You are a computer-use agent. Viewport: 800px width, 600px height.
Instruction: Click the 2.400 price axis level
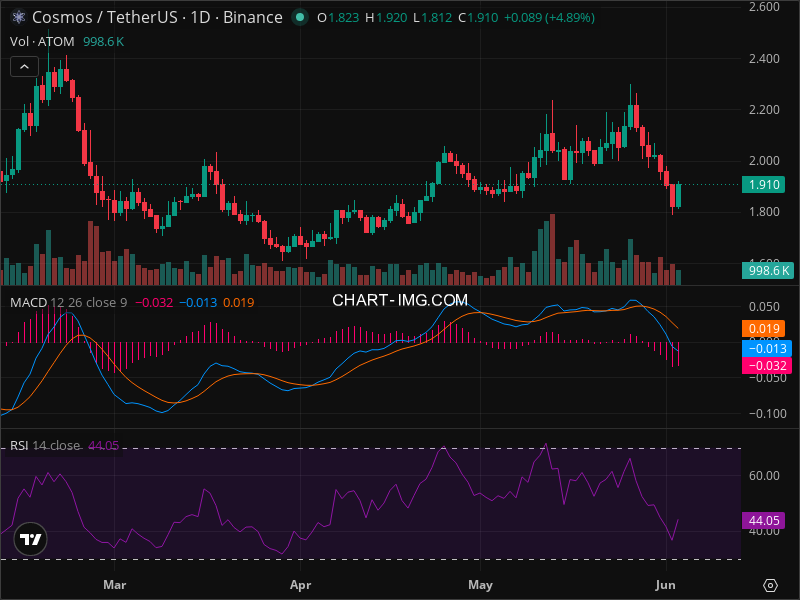(x=764, y=59)
